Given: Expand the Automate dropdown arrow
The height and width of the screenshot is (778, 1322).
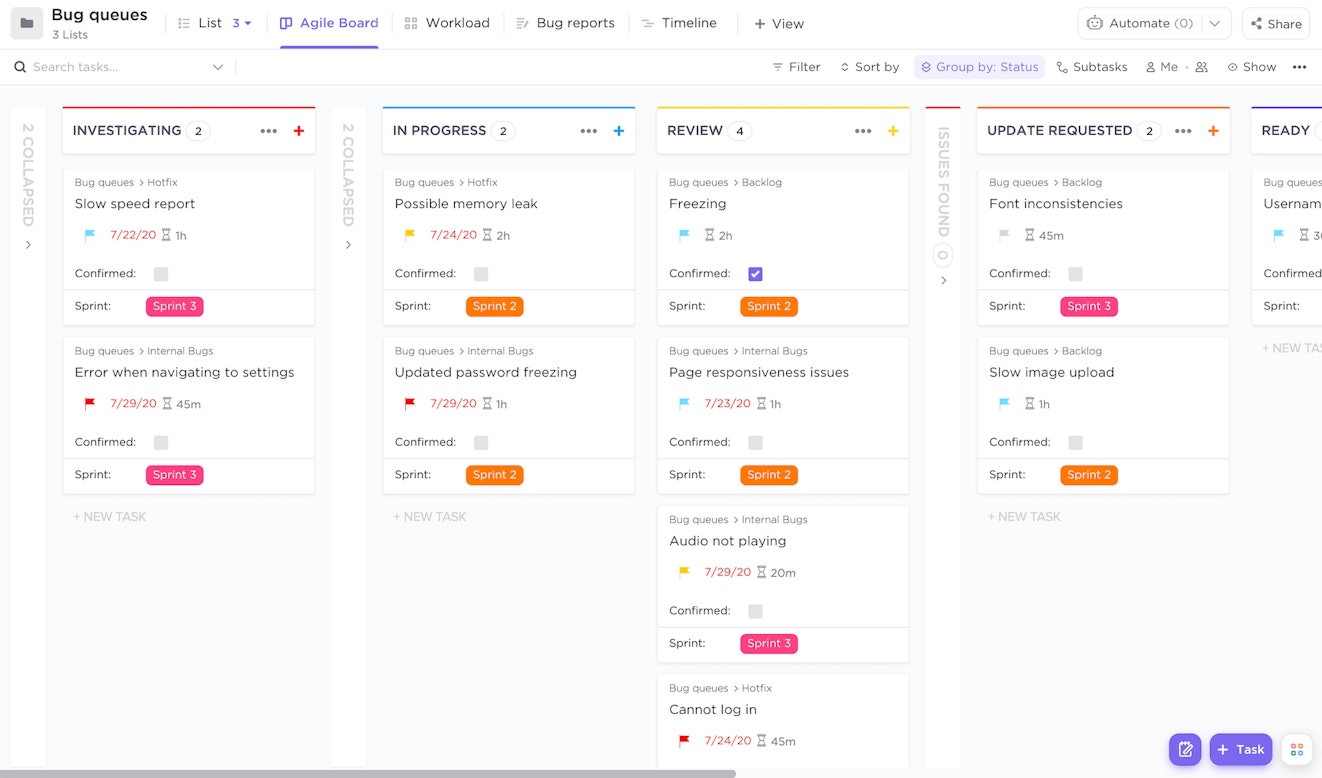Looking at the screenshot, I should pyautogui.click(x=1214, y=23).
